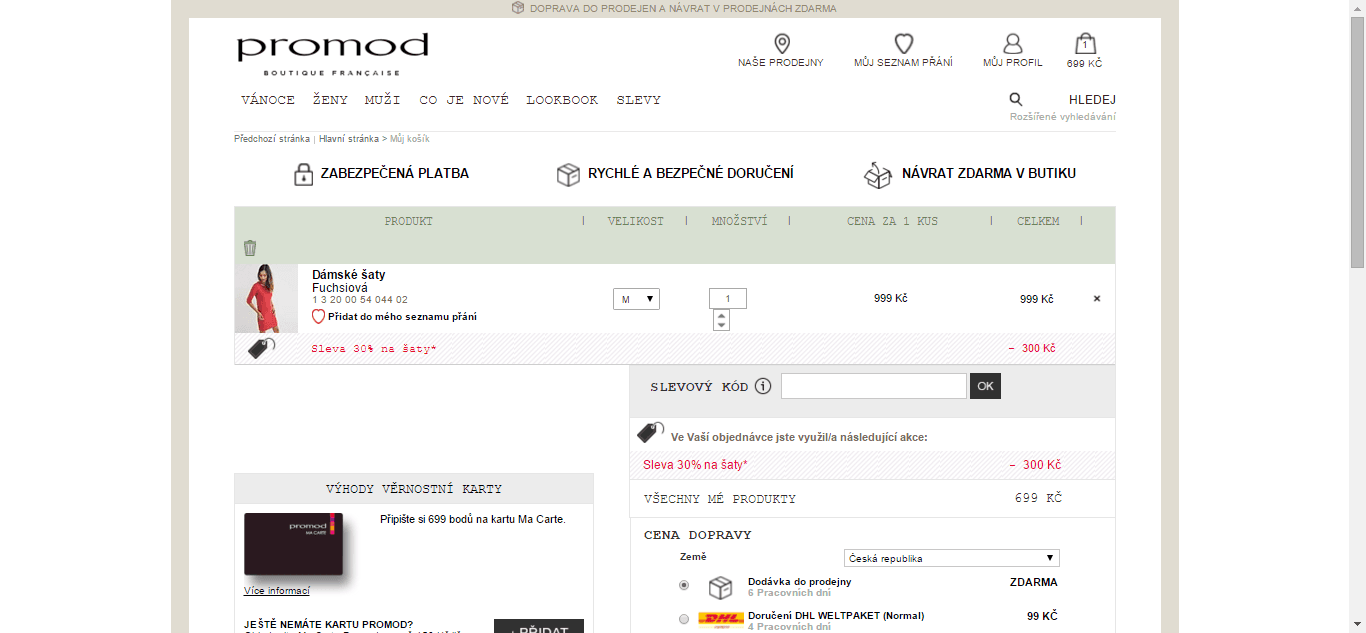1366x633 pixels.
Task: Click Rozšířené vyhledávání link
Action: point(1063,117)
